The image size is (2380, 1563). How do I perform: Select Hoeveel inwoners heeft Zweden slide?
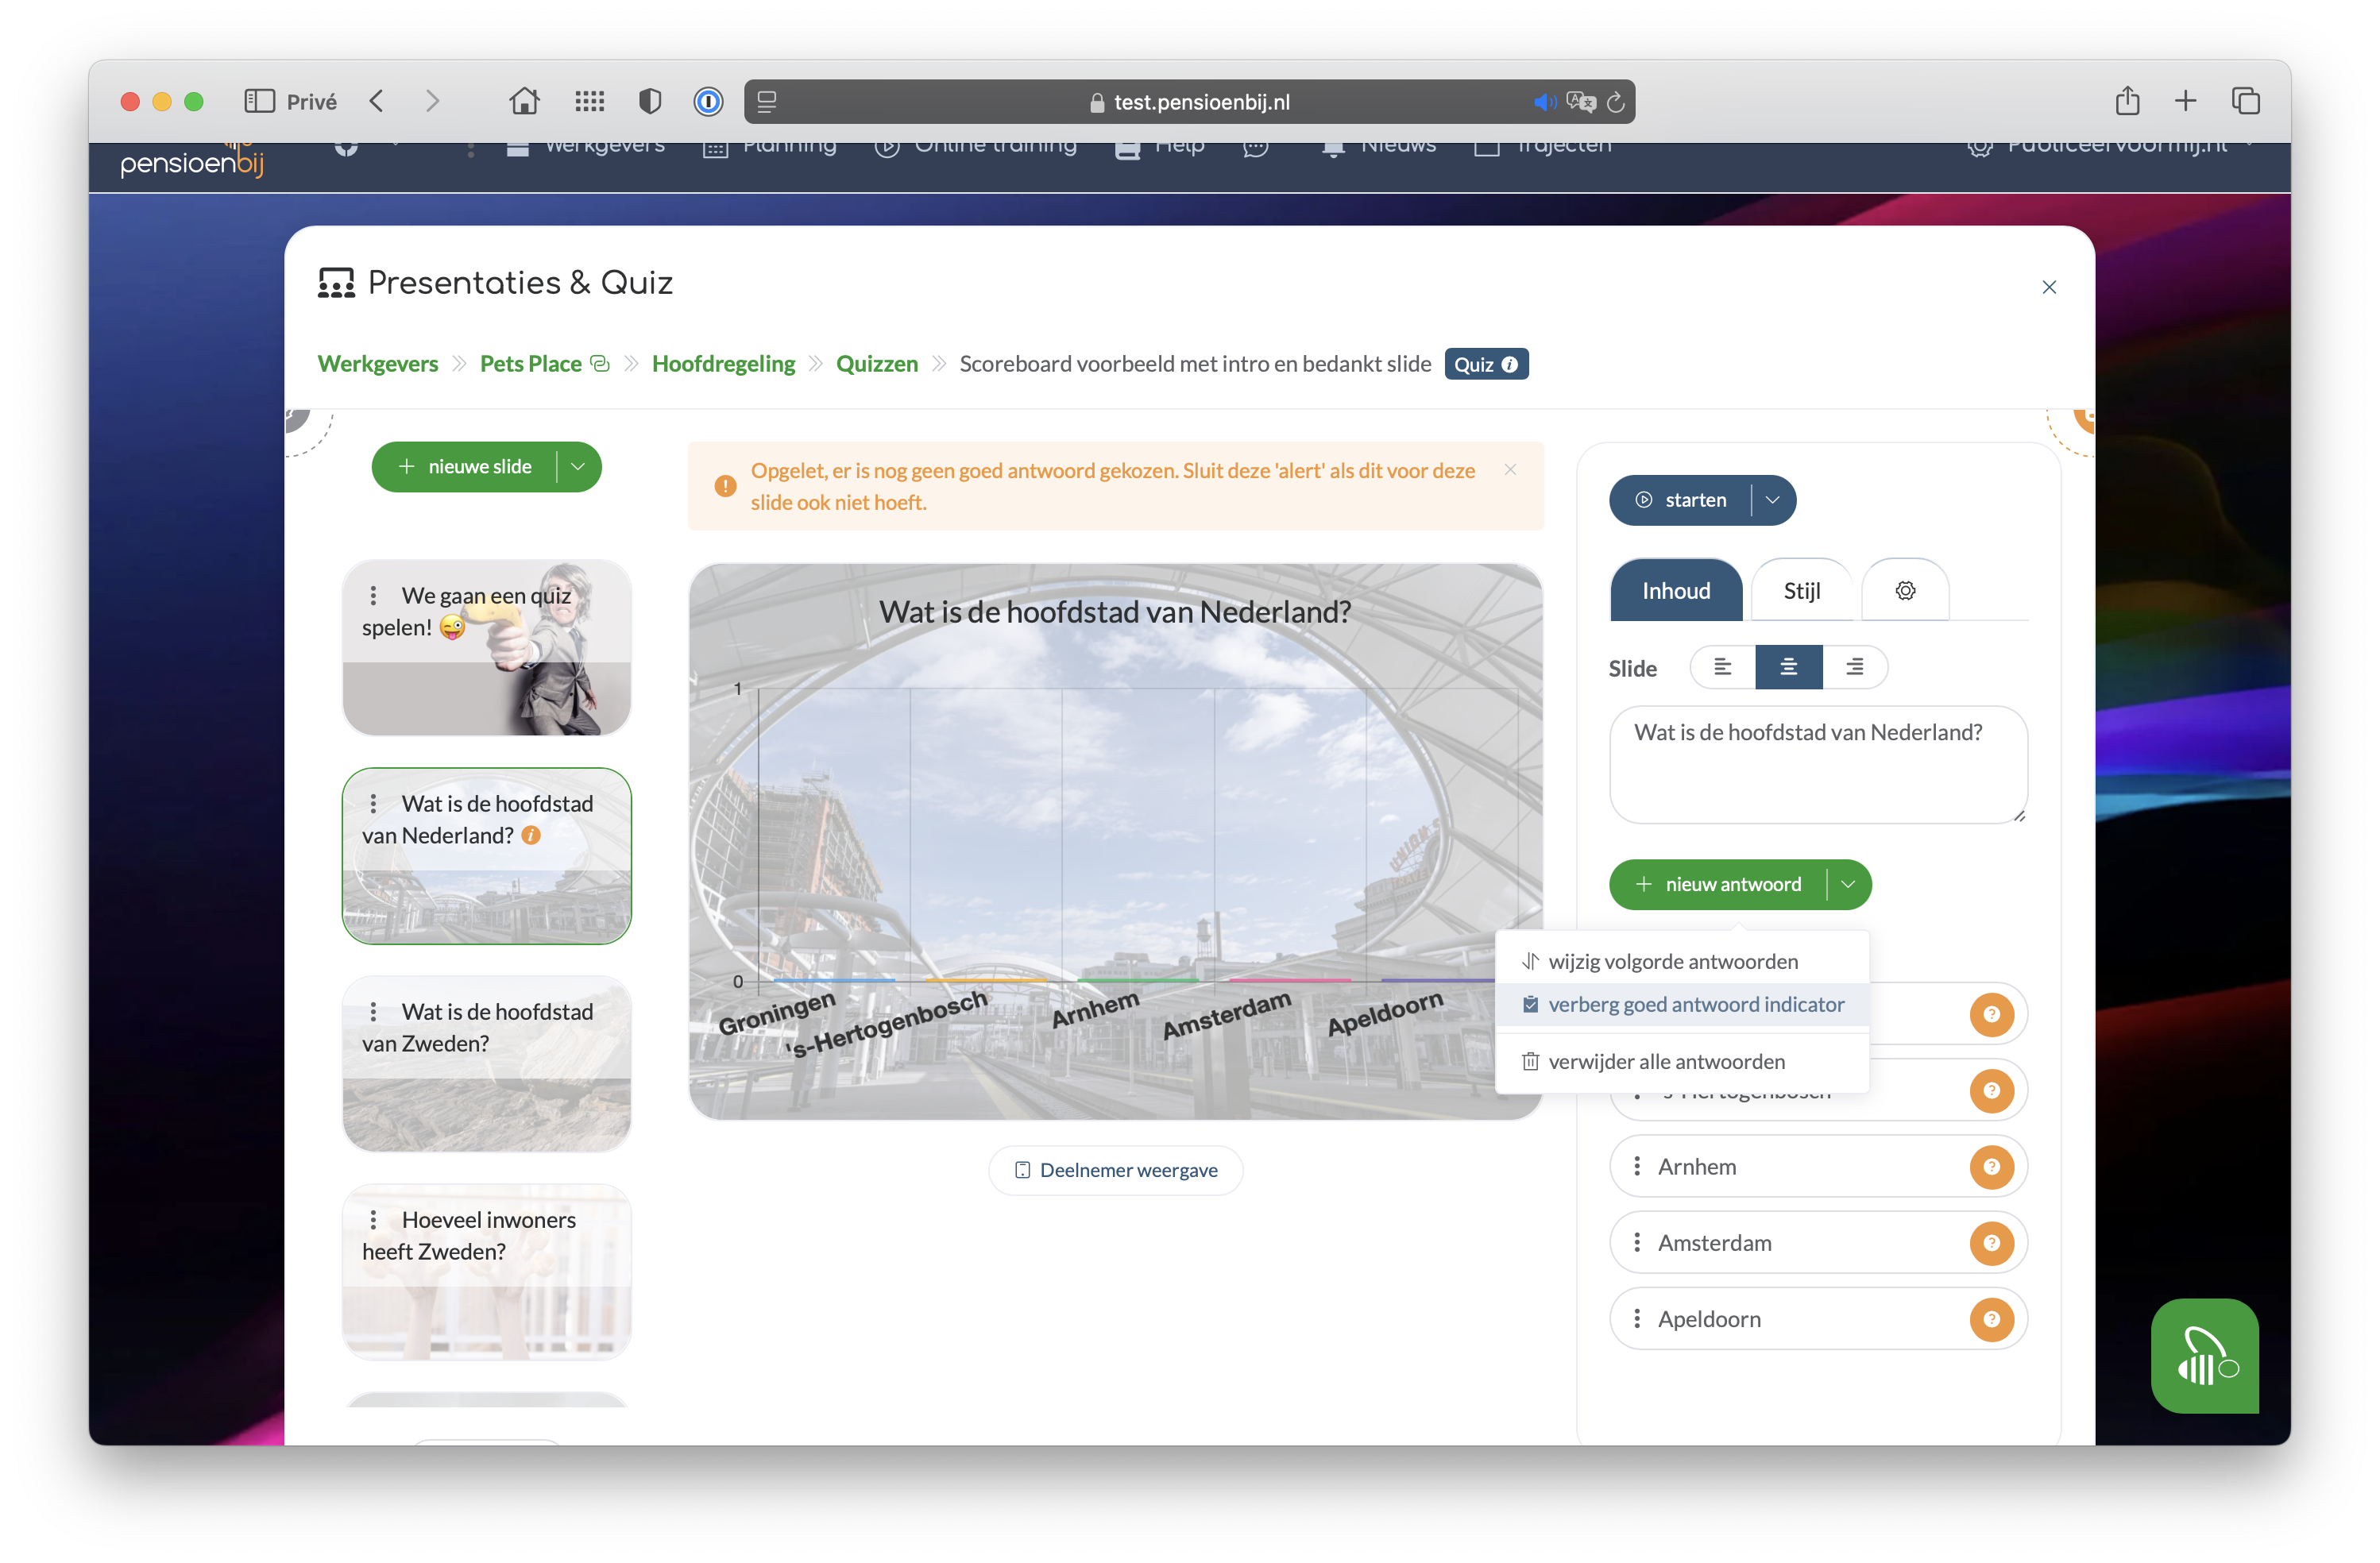[486, 1272]
